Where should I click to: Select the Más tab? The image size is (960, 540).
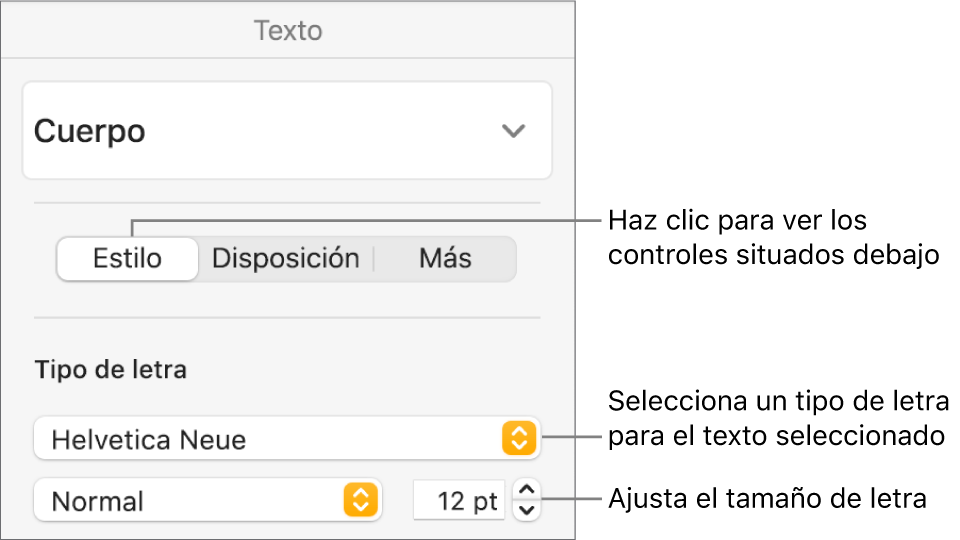click(445, 258)
